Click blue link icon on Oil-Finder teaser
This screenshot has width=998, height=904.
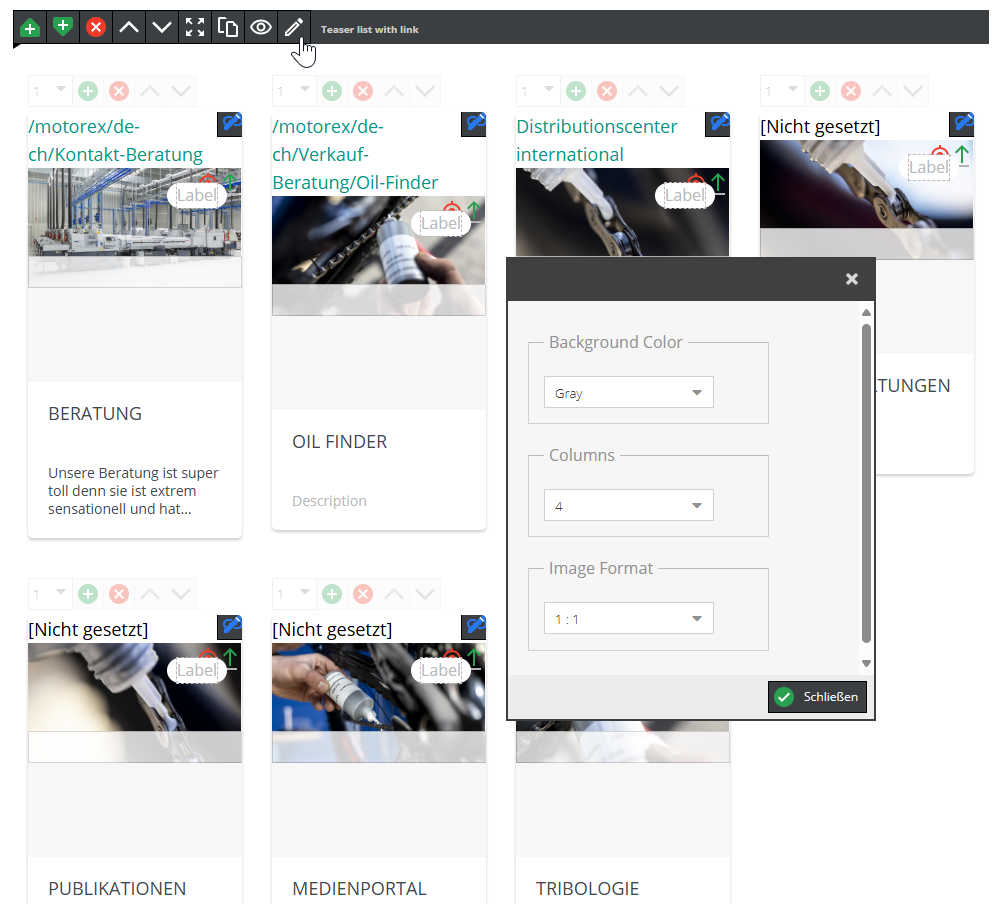point(473,124)
